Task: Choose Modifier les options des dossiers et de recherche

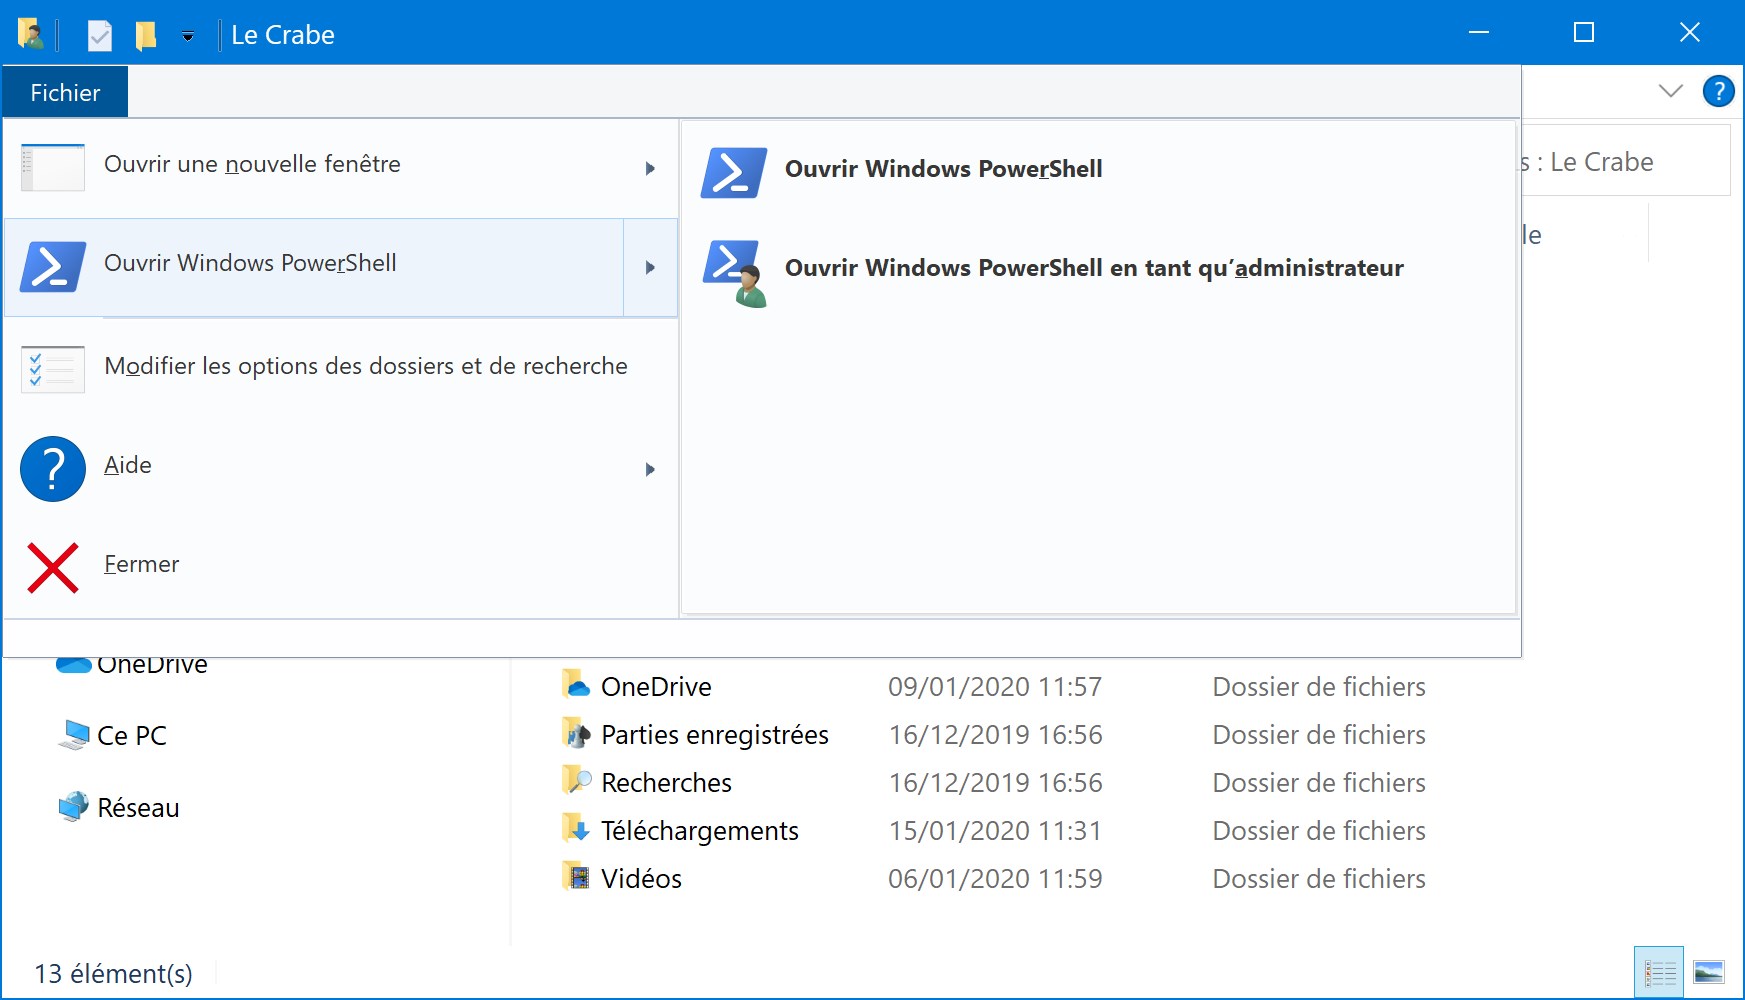Action: (341, 369)
